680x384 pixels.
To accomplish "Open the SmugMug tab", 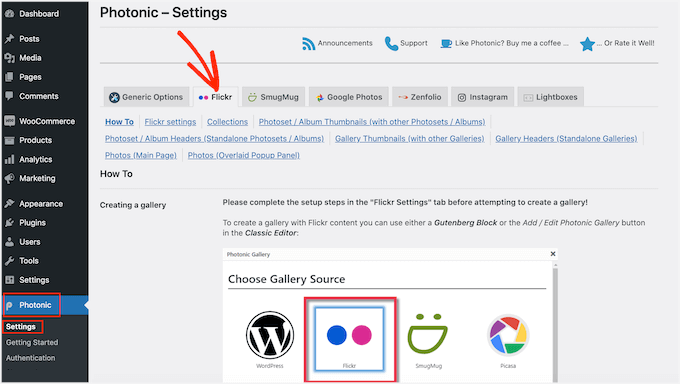I will (x=274, y=97).
